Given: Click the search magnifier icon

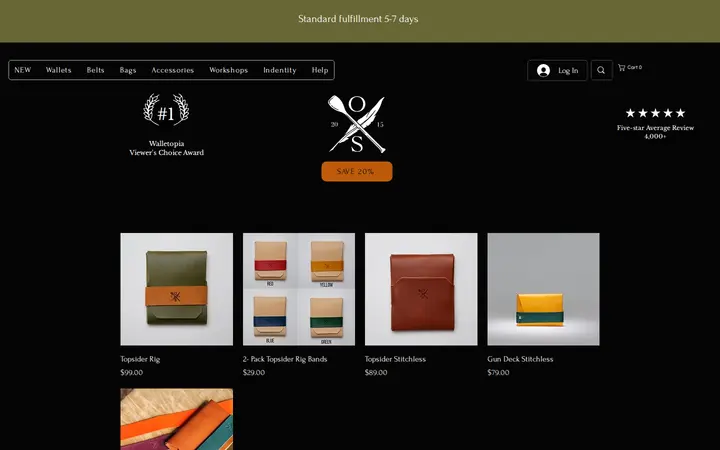Looking at the screenshot, I should pos(601,70).
